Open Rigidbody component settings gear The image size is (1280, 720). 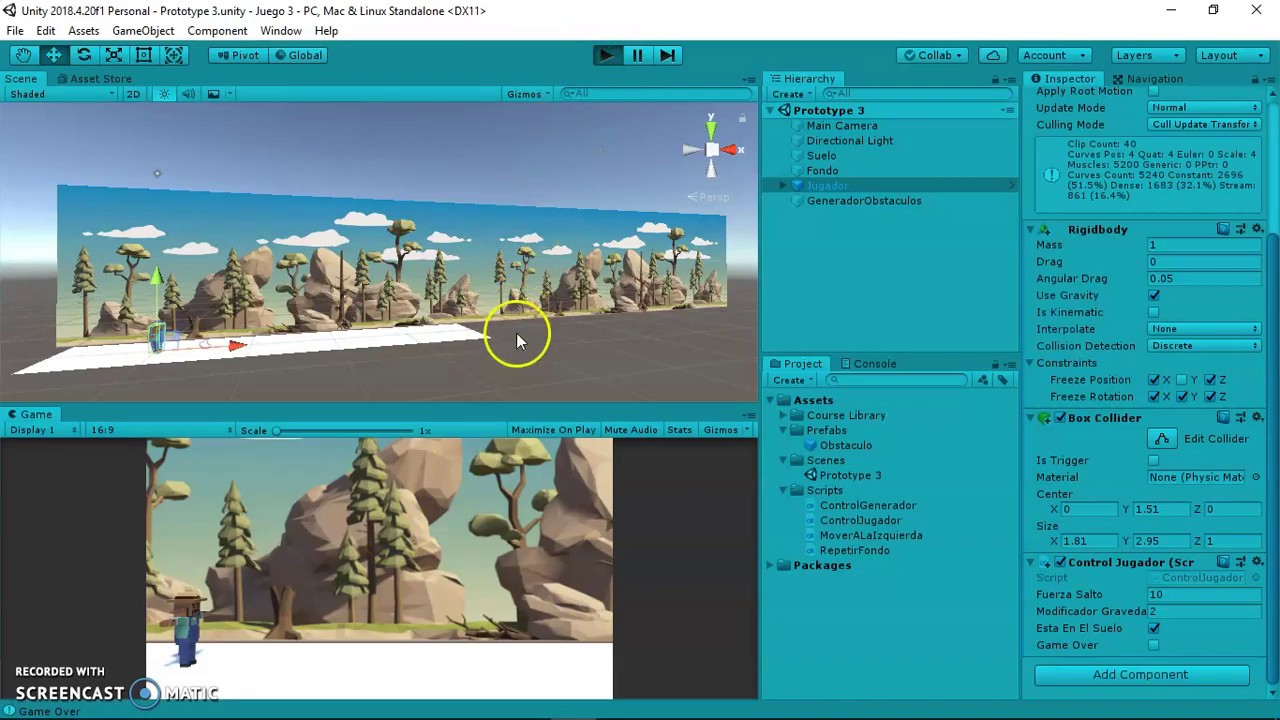[1258, 229]
